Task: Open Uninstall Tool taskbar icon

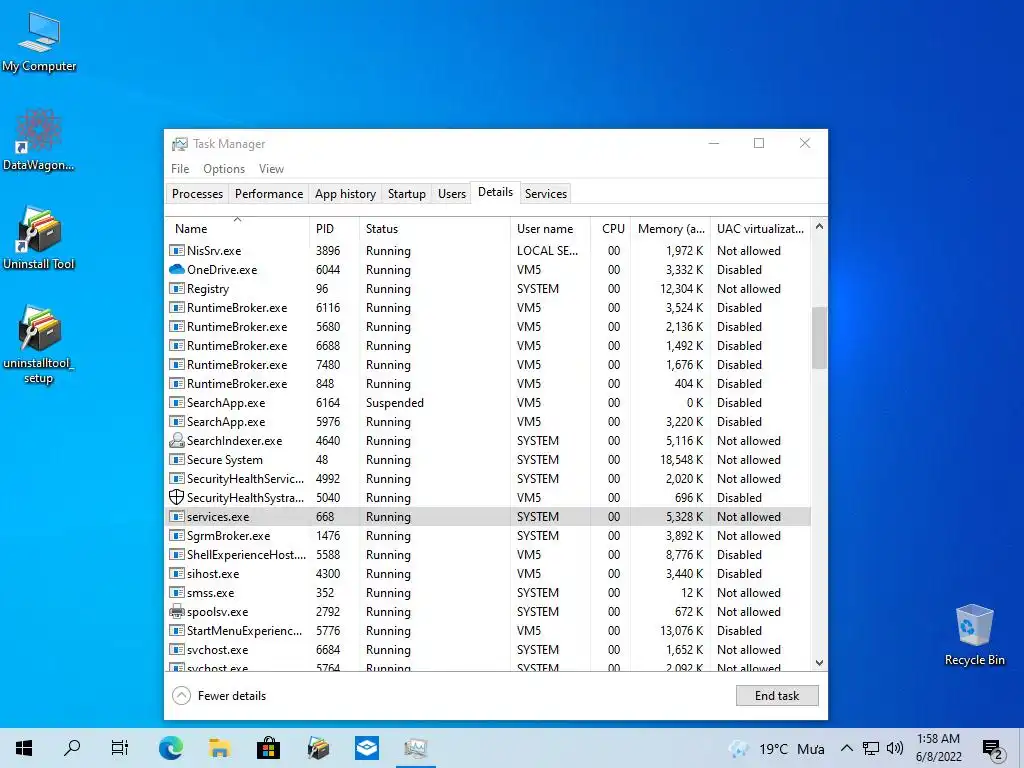Action: 318,748
